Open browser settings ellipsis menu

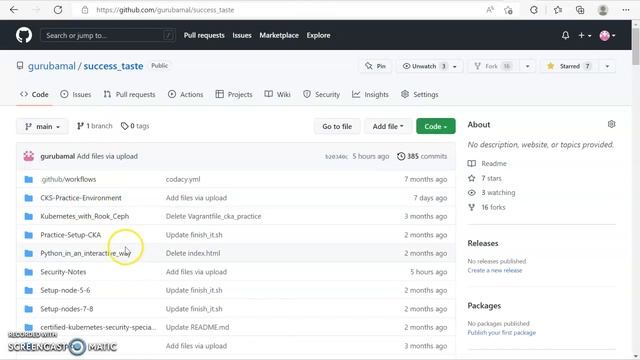tap(626, 10)
